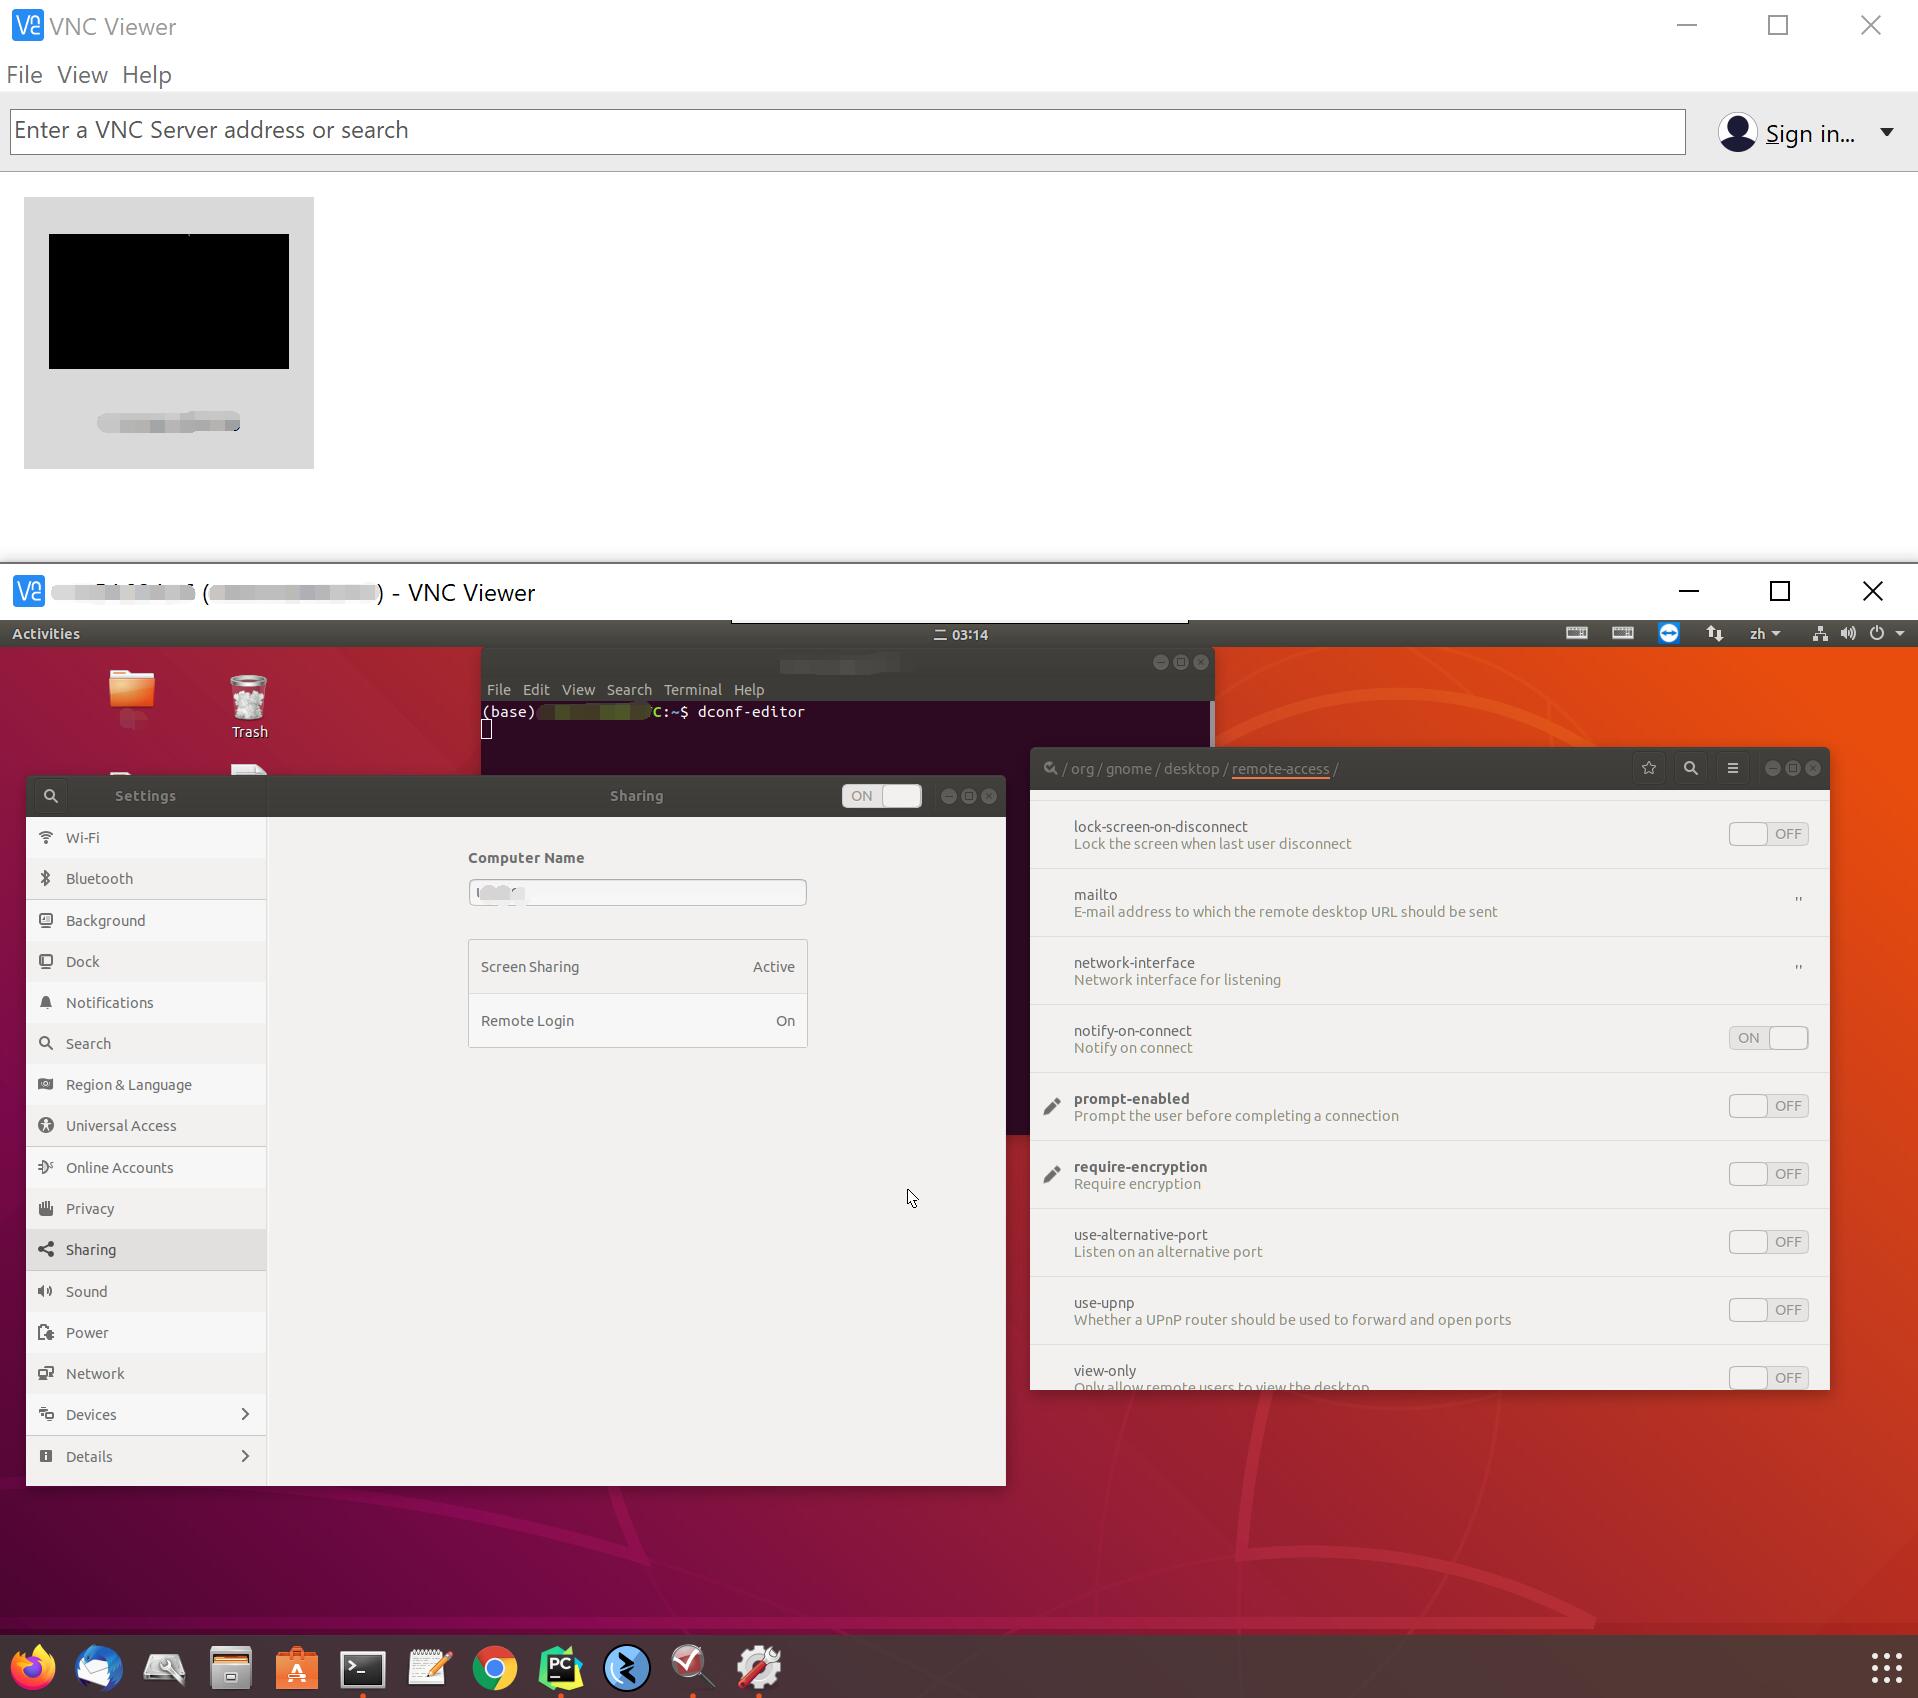Toggle the use-upnp switch

pos(1768,1310)
